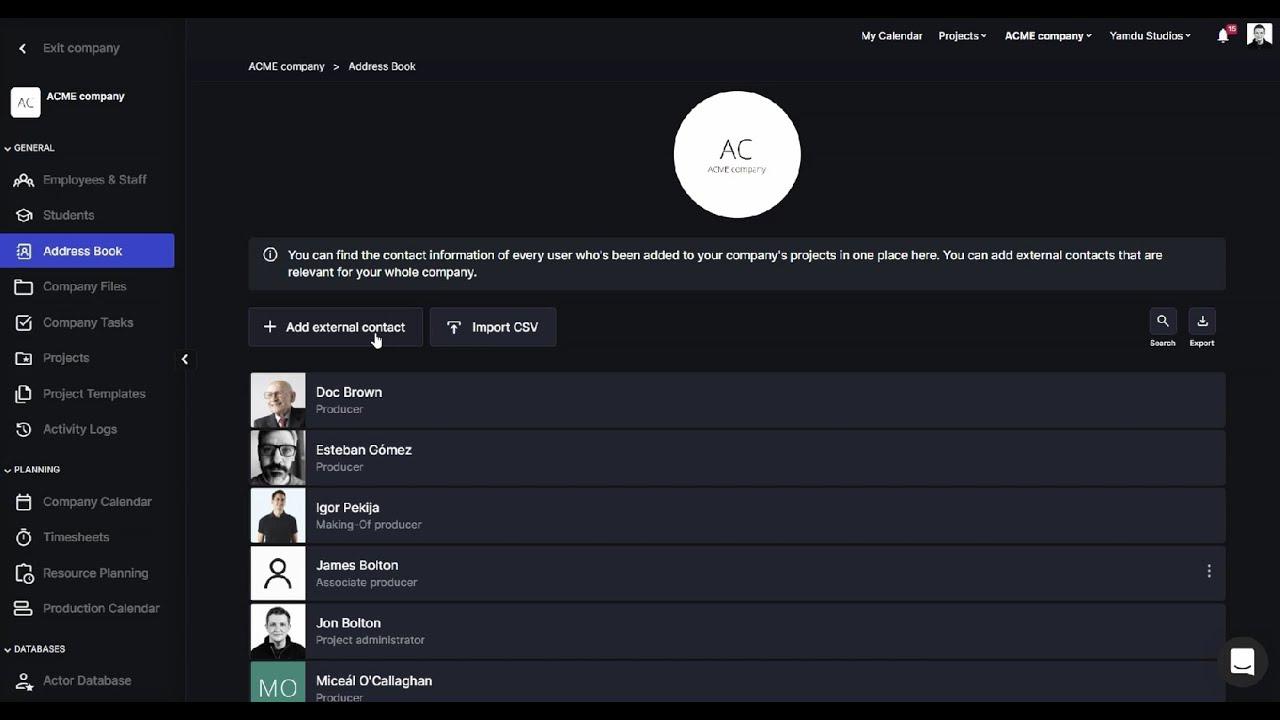
Task: Collapse the sidebar with the arrow handle
Action: 184,359
